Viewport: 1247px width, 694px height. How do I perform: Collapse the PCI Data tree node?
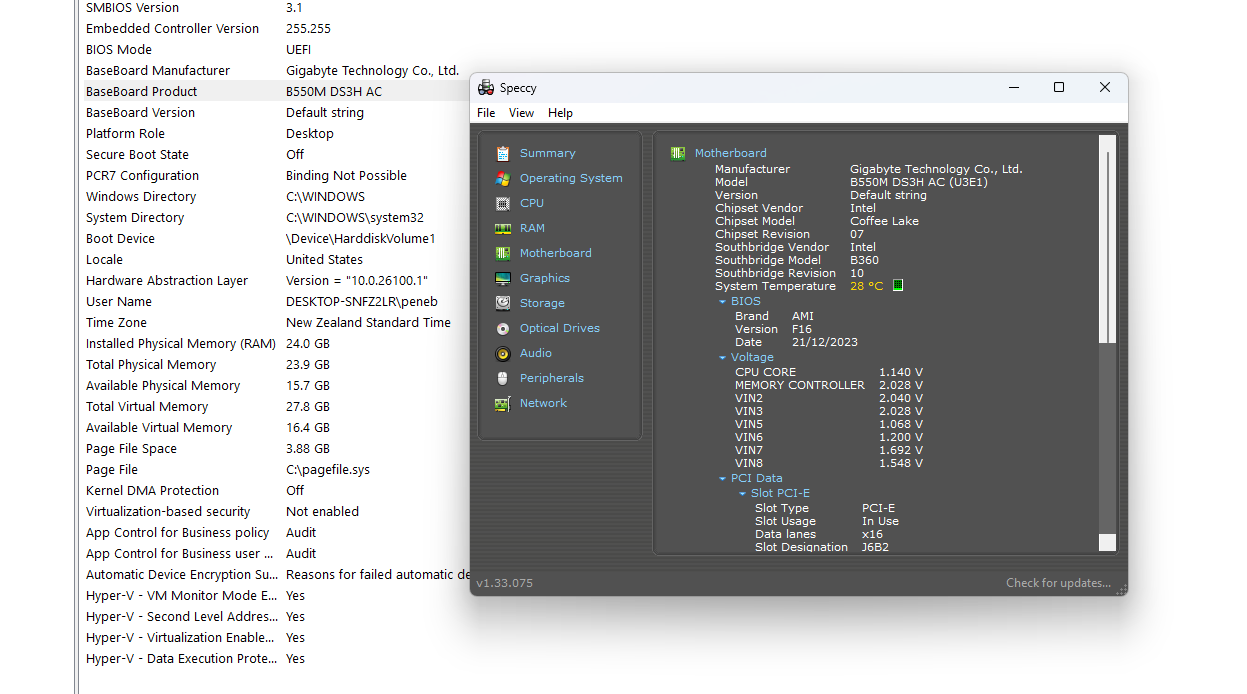tap(722, 479)
